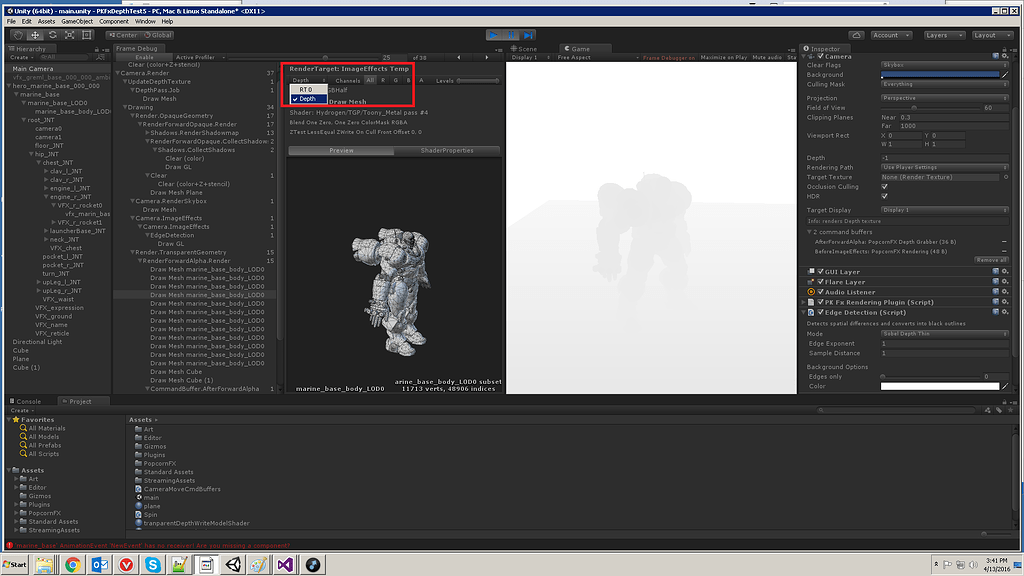Select the Hand pan tool

click(x=18, y=33)
